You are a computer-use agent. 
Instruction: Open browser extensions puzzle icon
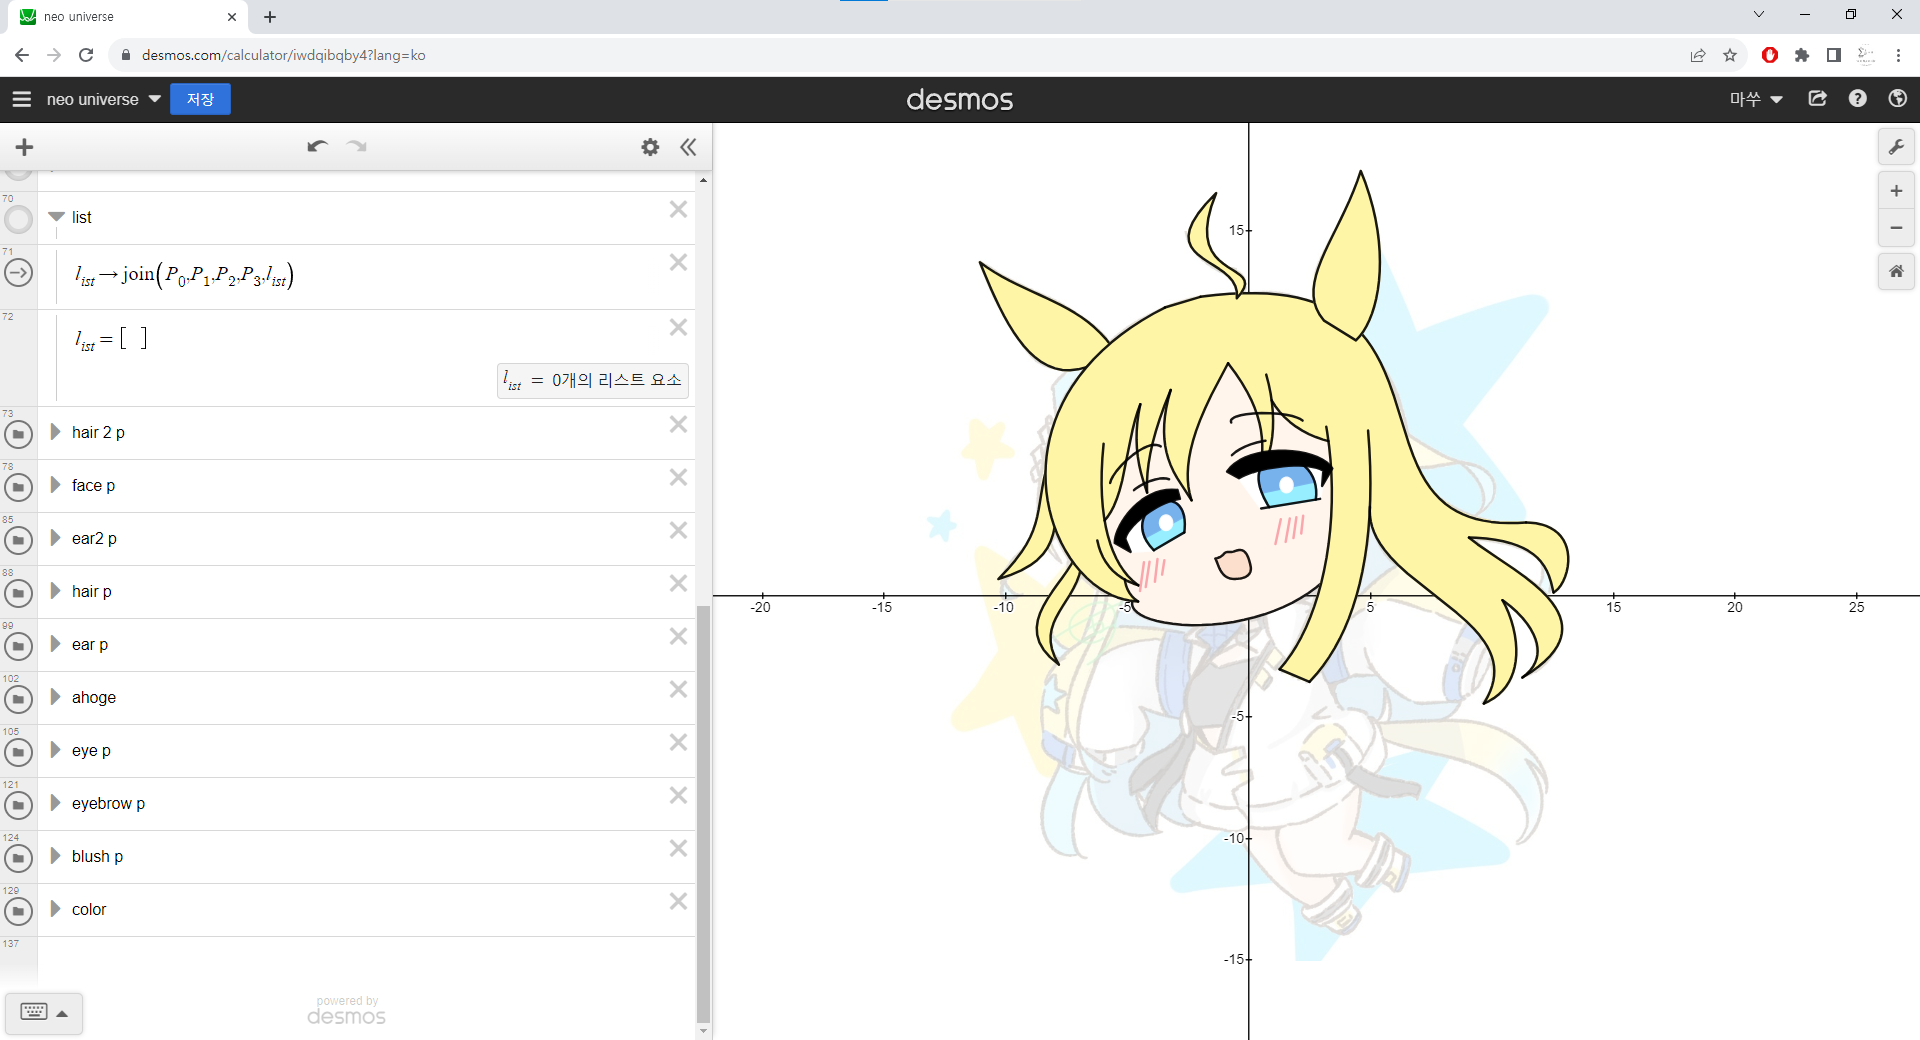click(1802, 55)
